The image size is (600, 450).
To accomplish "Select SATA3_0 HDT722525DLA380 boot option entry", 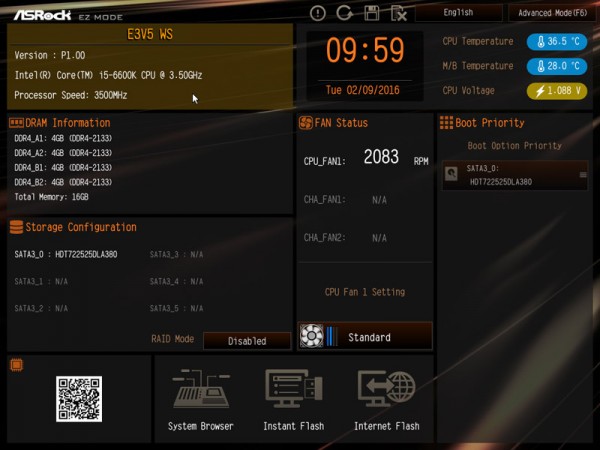I will pos(515,175).
